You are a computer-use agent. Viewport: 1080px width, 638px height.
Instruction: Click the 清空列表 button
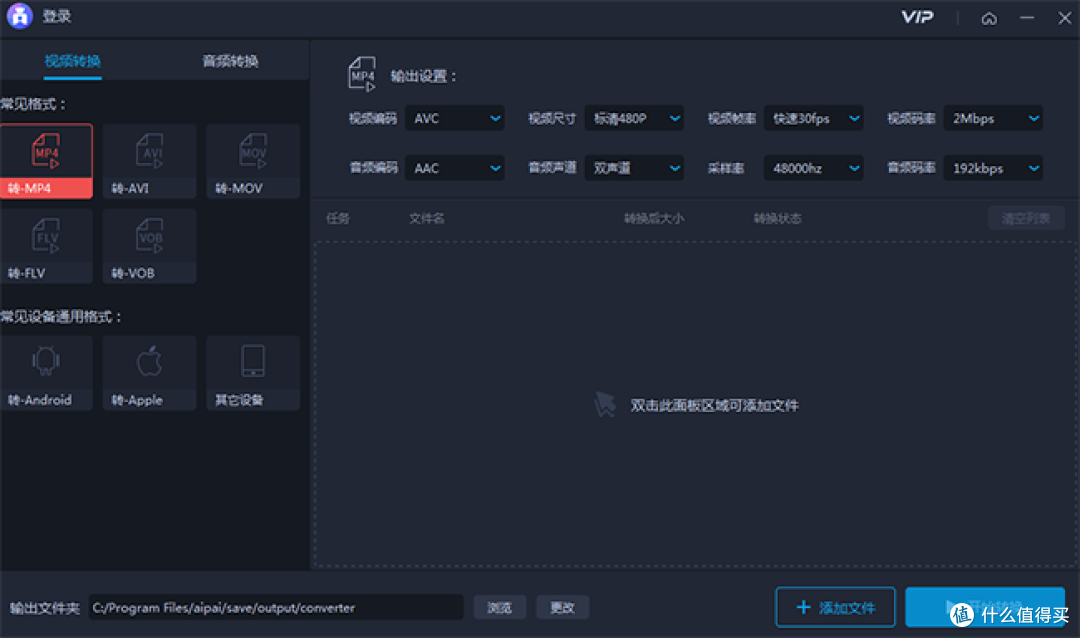(1026, 218)
